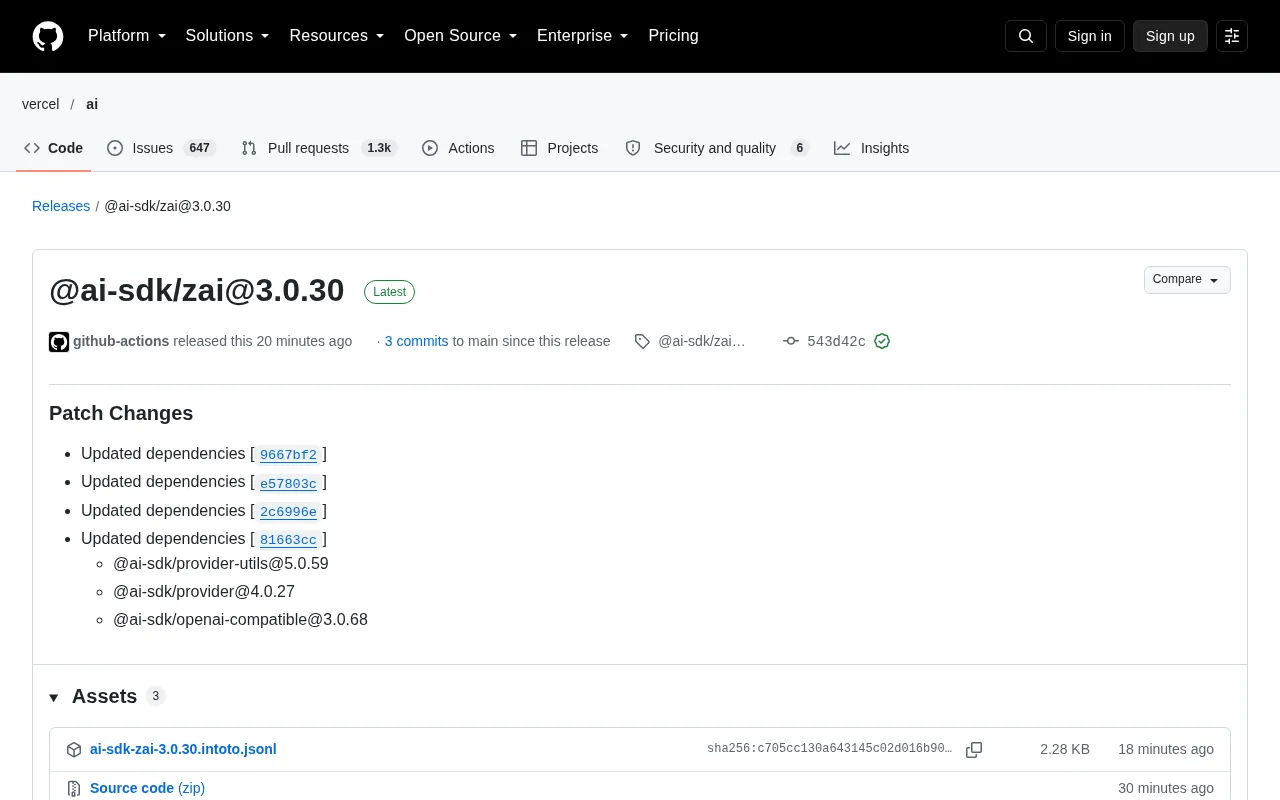Copy the sha256 checksum of the intoto.jsonl file

[x=974, y=749]
